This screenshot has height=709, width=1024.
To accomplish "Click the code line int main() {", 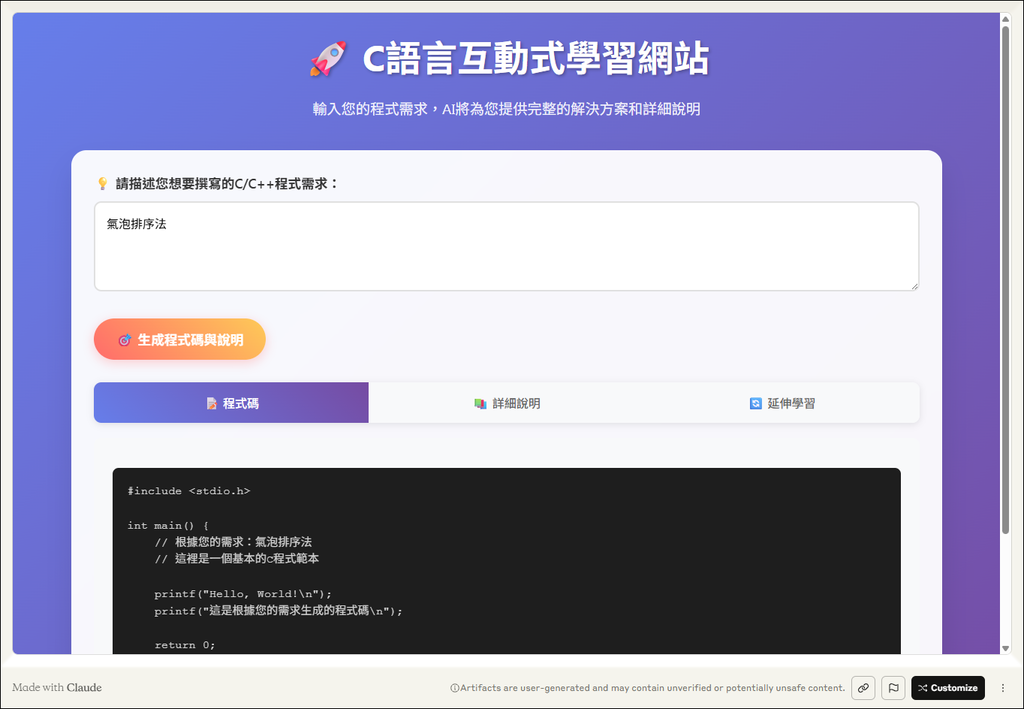I will tap(168, 526).
